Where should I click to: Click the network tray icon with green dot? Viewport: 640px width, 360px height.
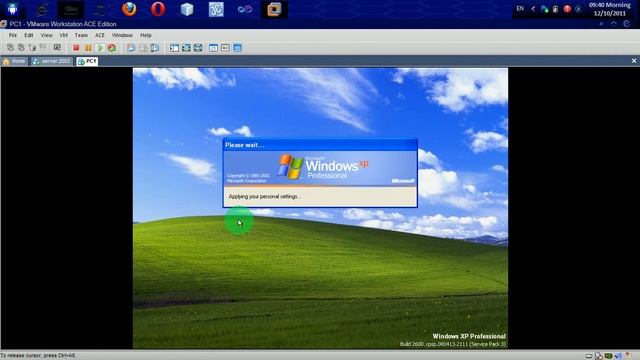coord(544,9)
